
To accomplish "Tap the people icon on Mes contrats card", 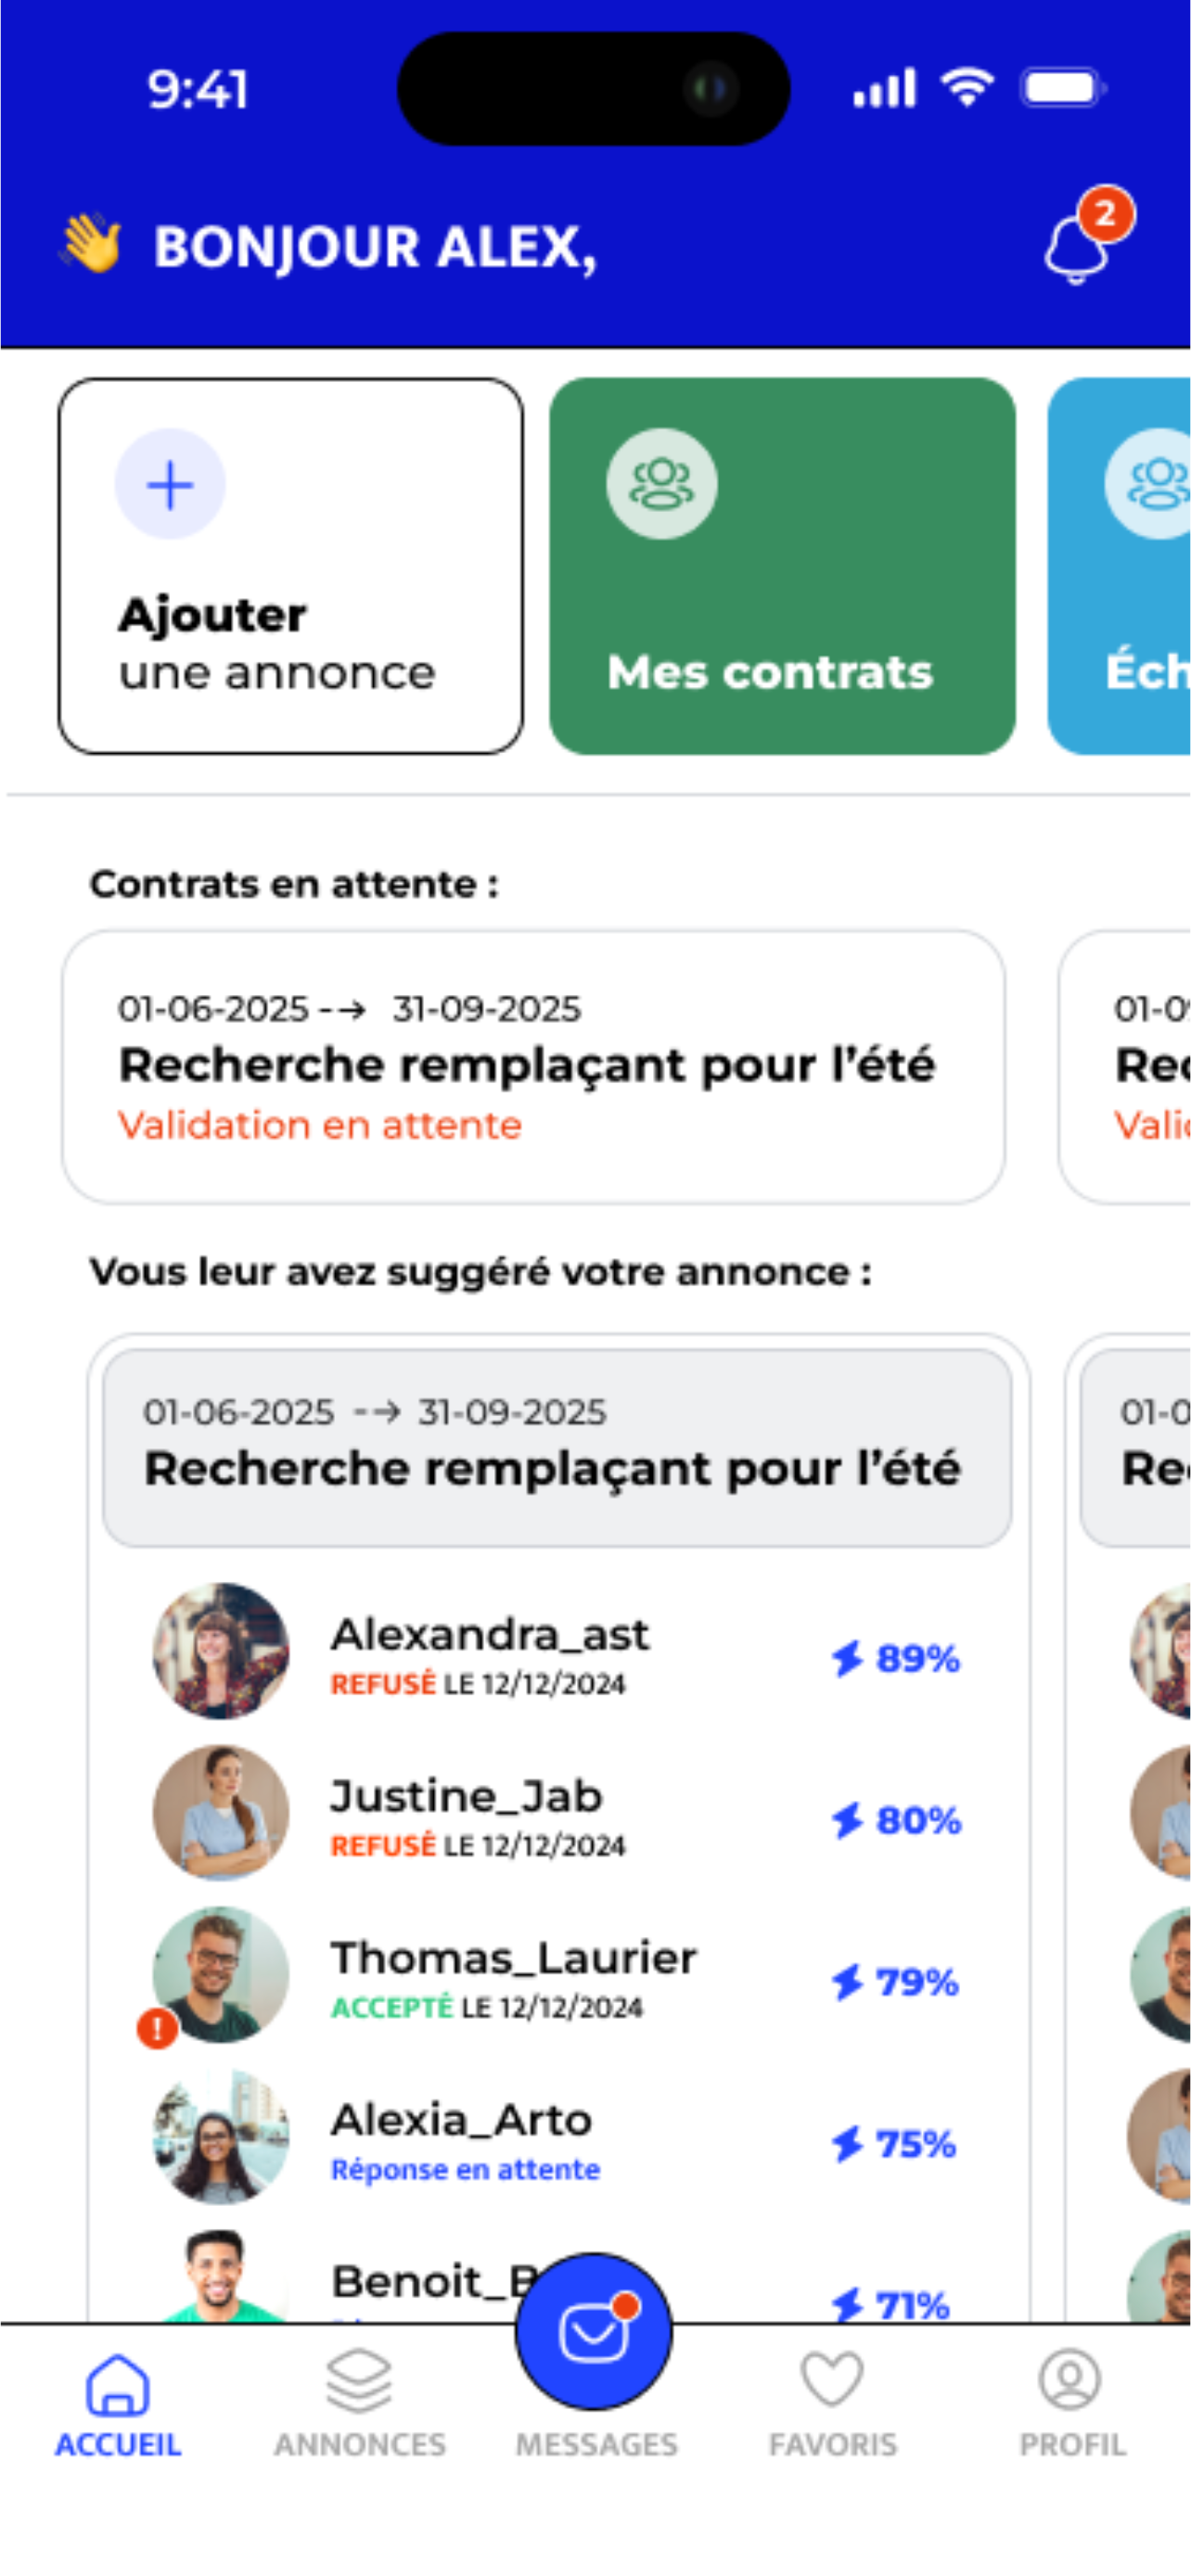I will point(661,484).
